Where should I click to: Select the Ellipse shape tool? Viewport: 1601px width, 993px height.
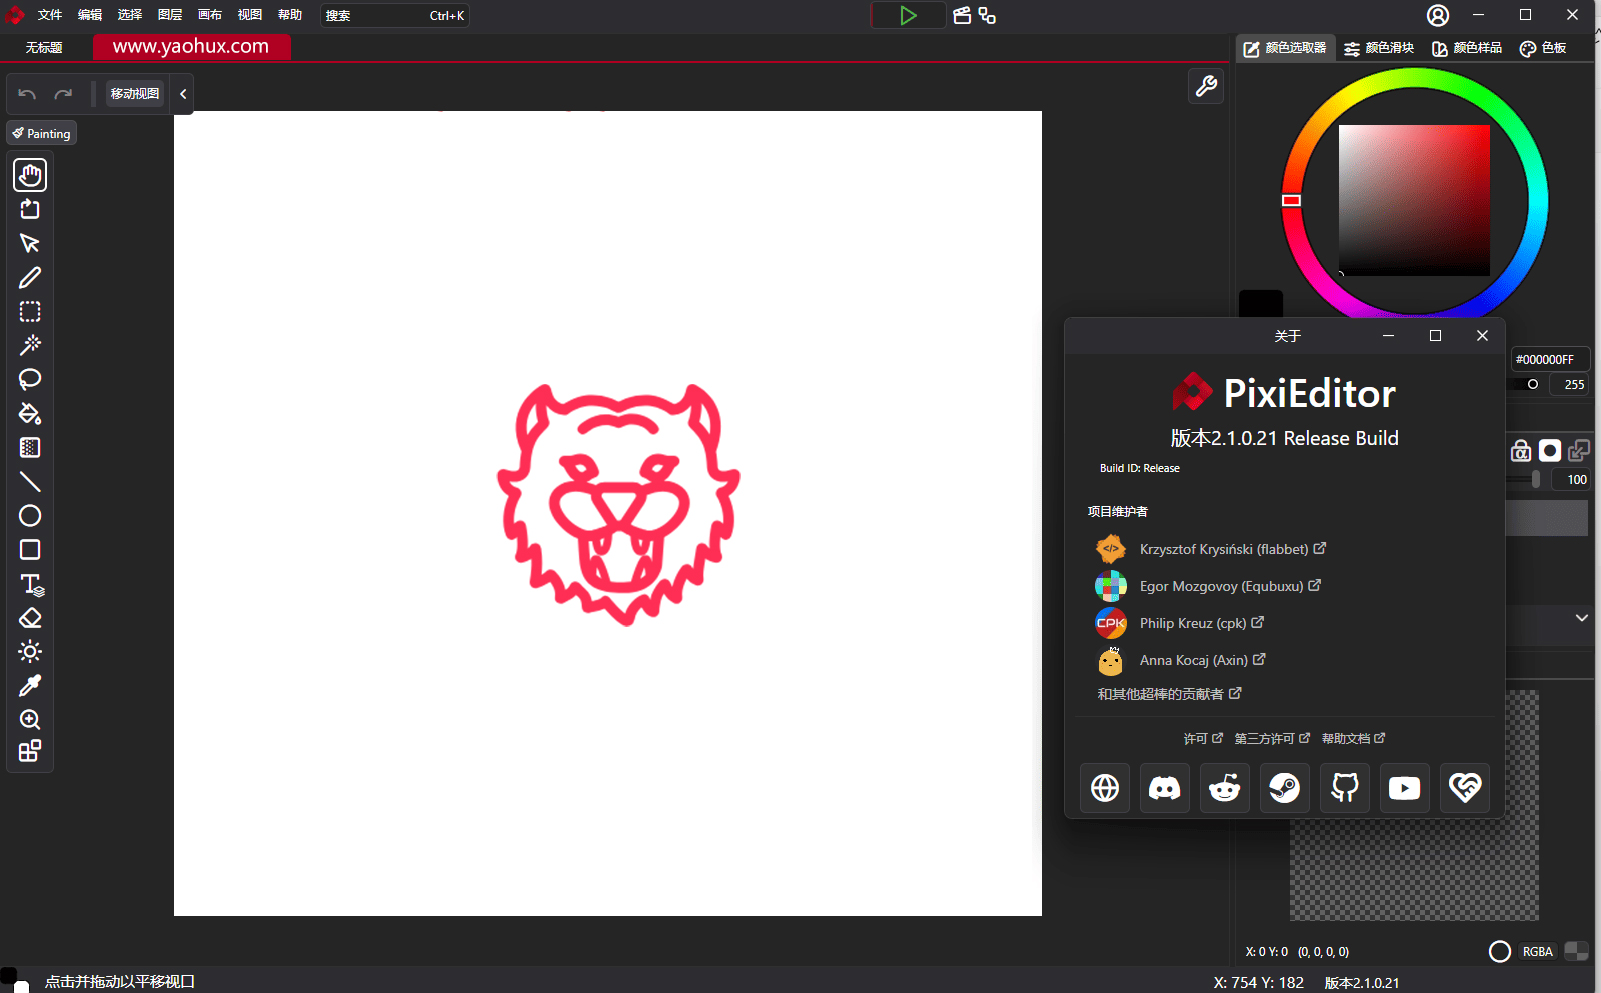(x=30, y=516)
